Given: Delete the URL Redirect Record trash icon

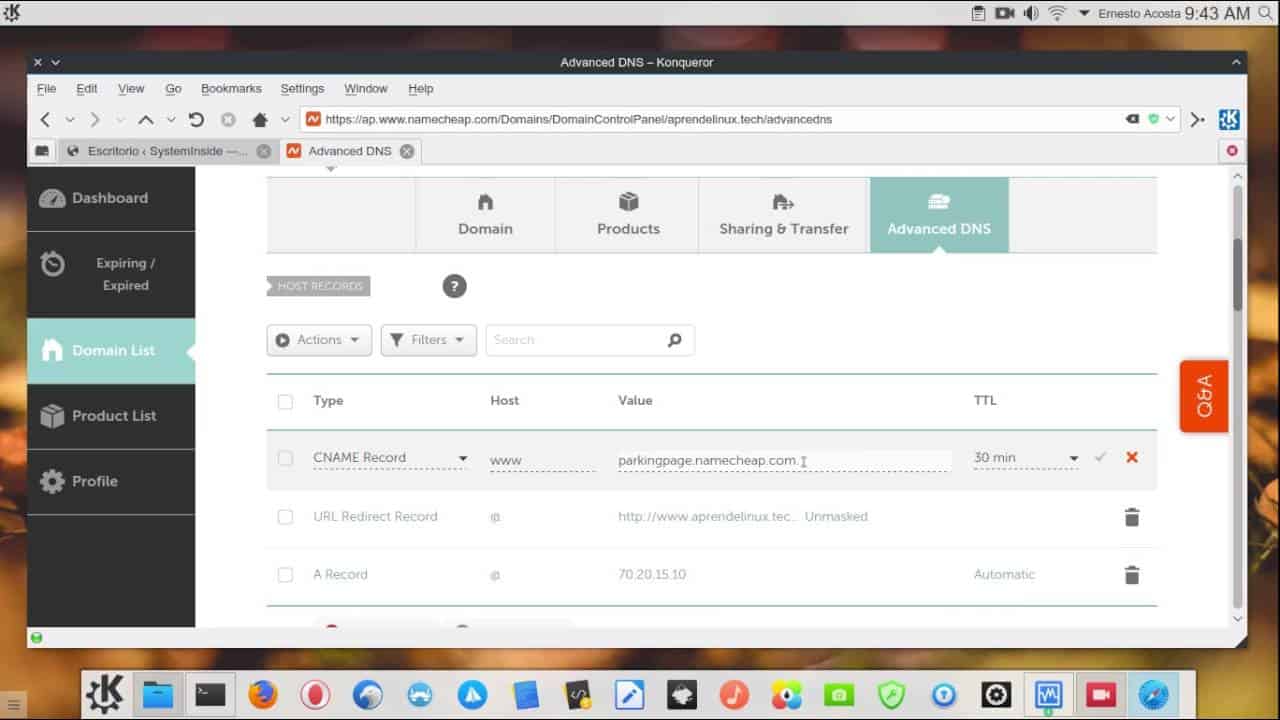Looking at the screenshot, I should [x=1132, y=517].
